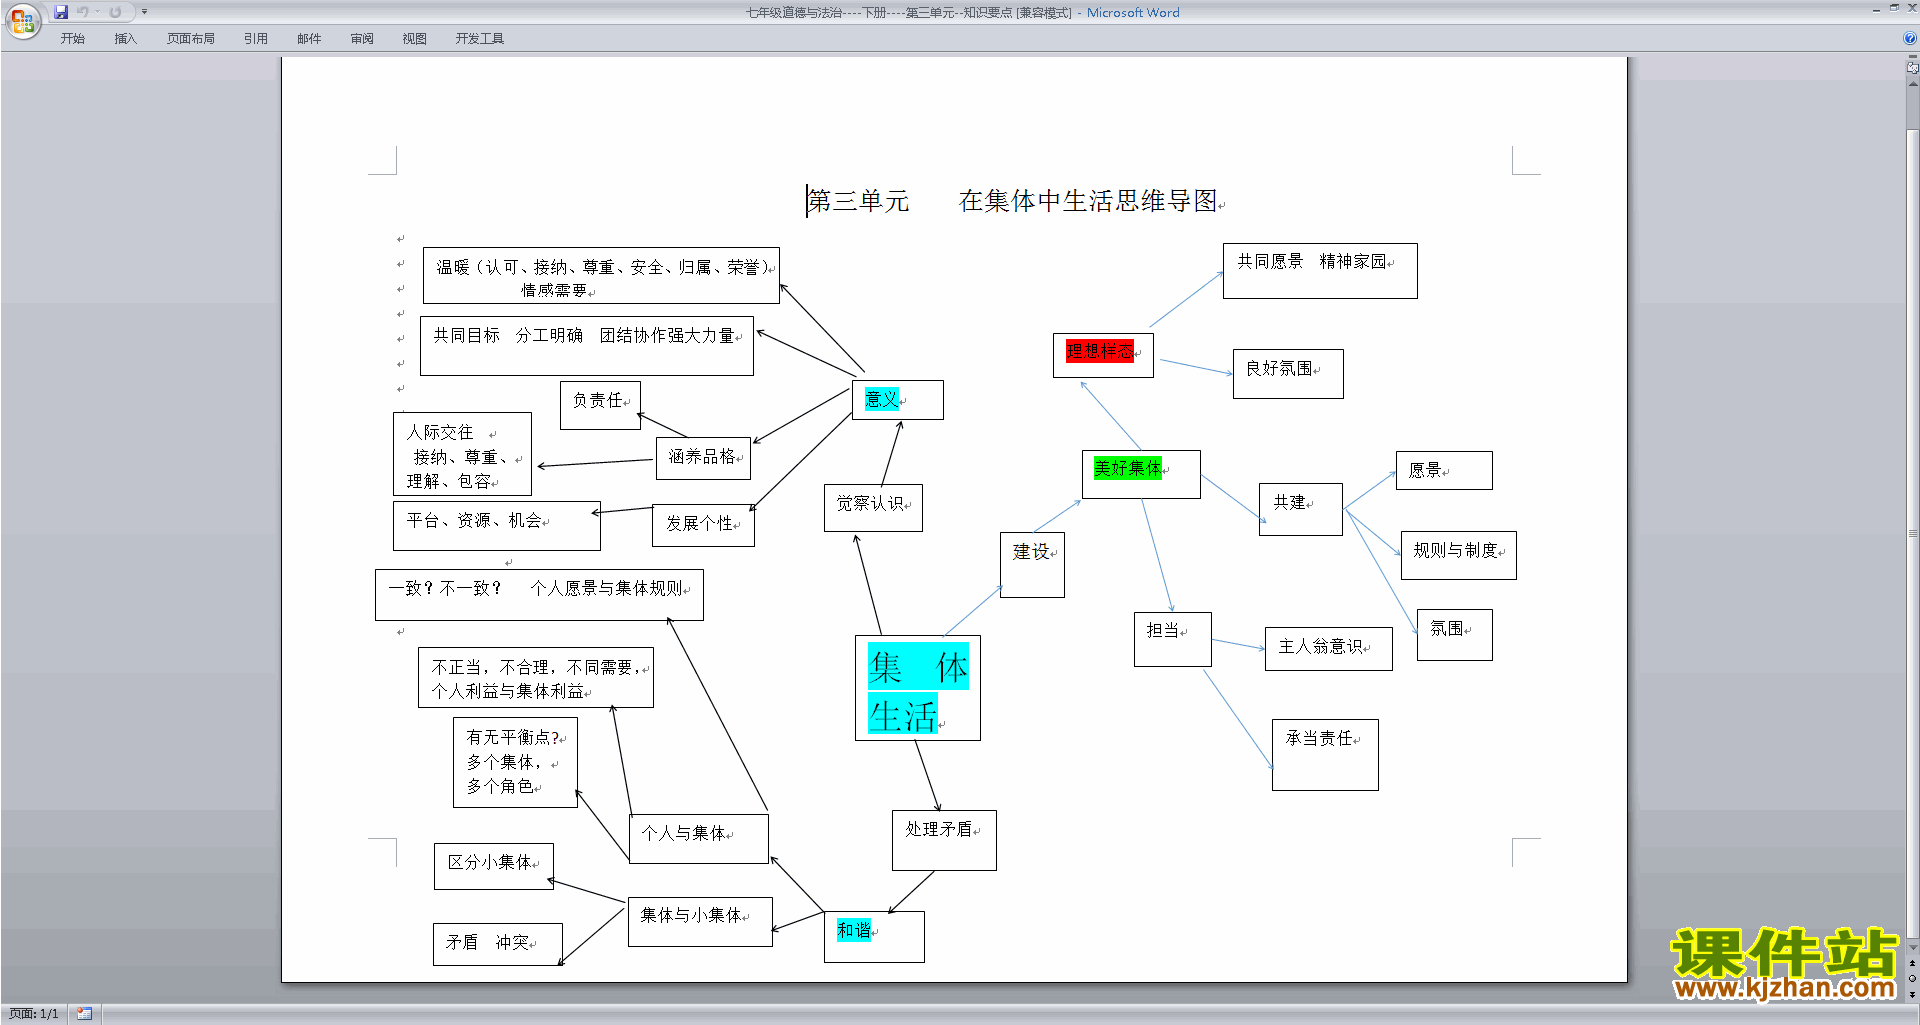Switch to the 视图 tab
Screen dimensions: 1920x1025
(x=415, y=38)
